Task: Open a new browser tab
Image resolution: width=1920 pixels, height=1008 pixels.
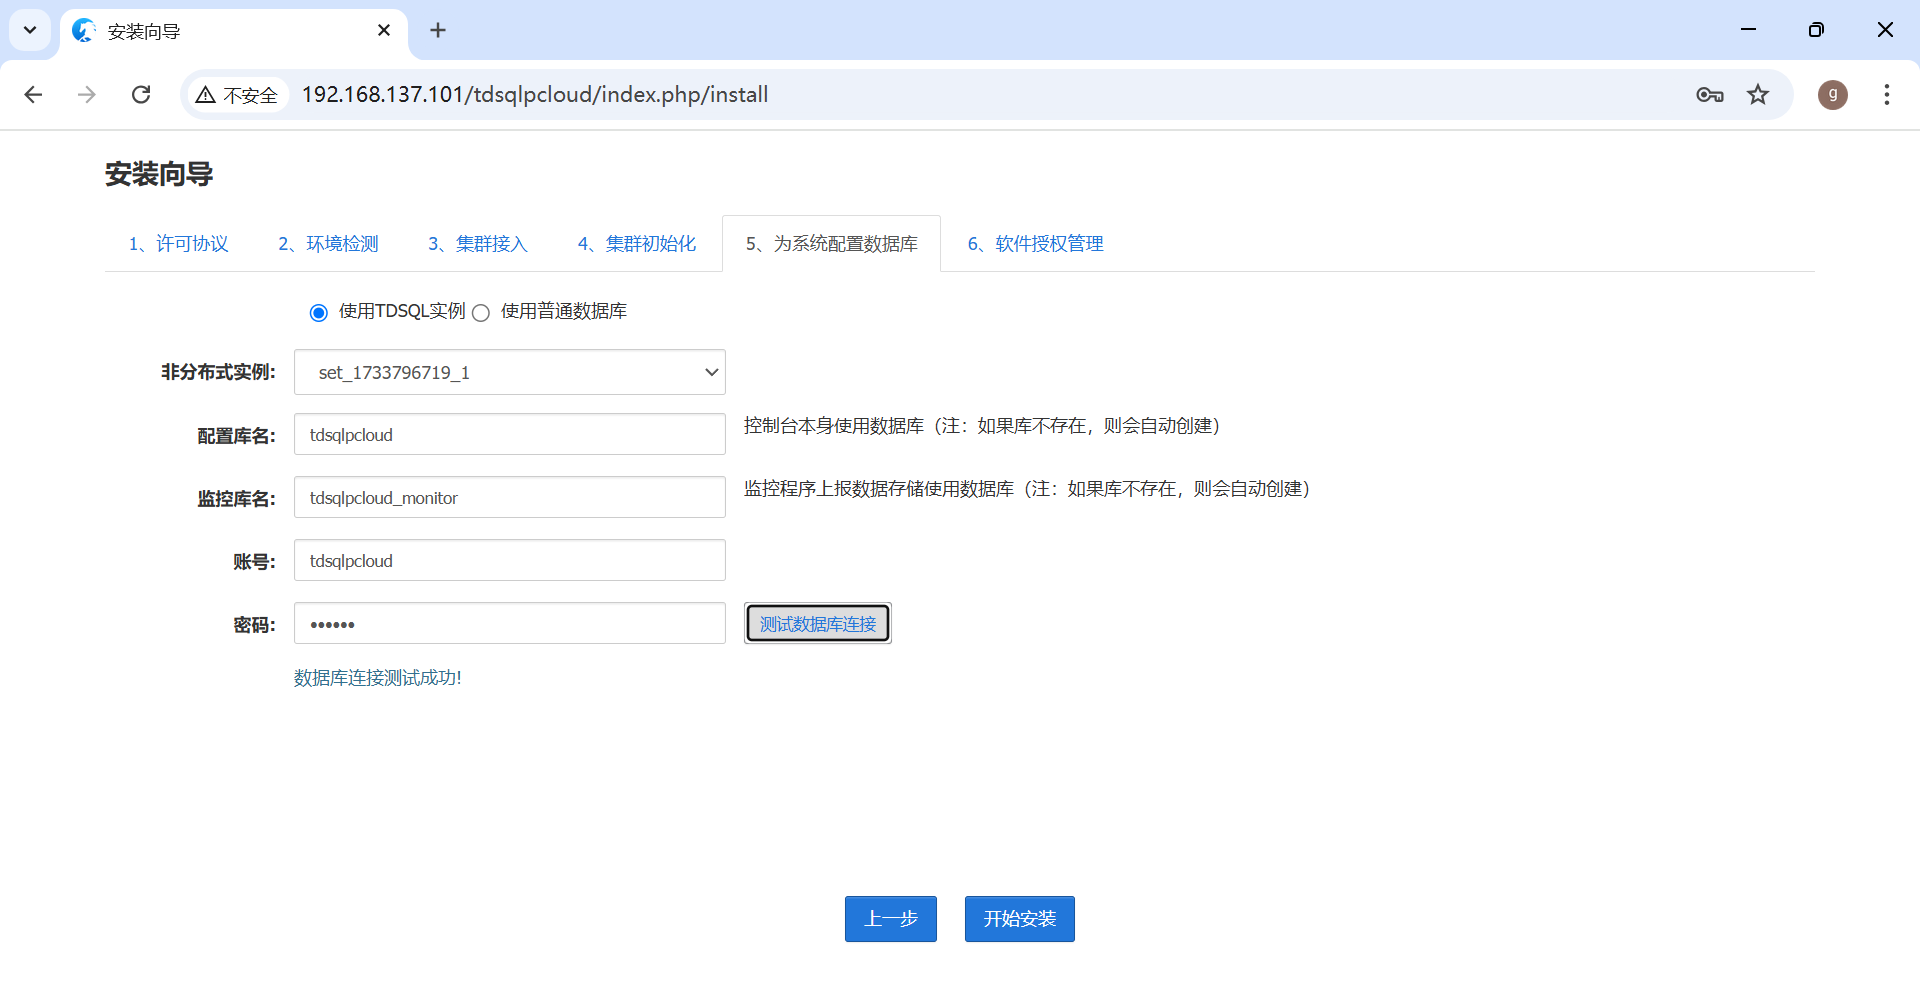Action: (438, 30)
